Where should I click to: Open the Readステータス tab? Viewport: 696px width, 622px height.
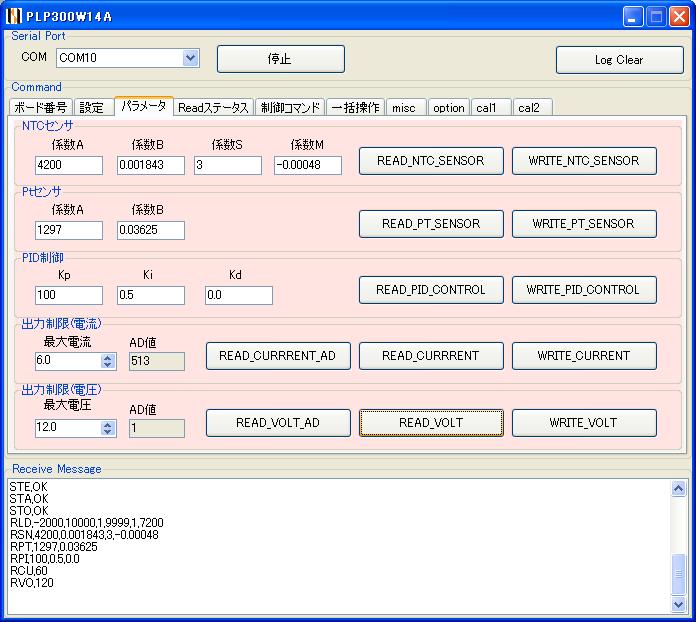[x=214, y=107]
